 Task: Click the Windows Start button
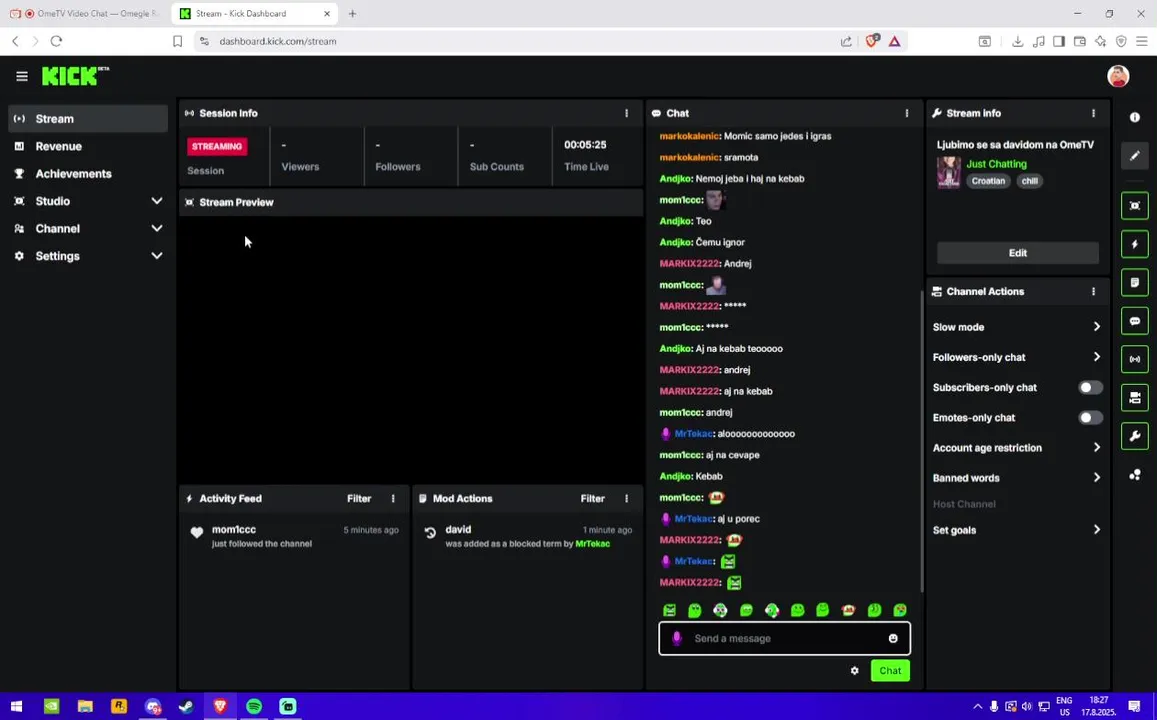tap(16, 707)
